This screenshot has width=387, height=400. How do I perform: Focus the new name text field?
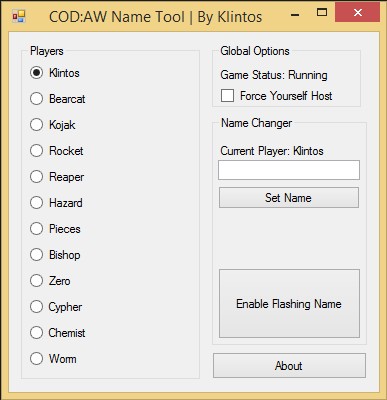[x=289, y=170]
